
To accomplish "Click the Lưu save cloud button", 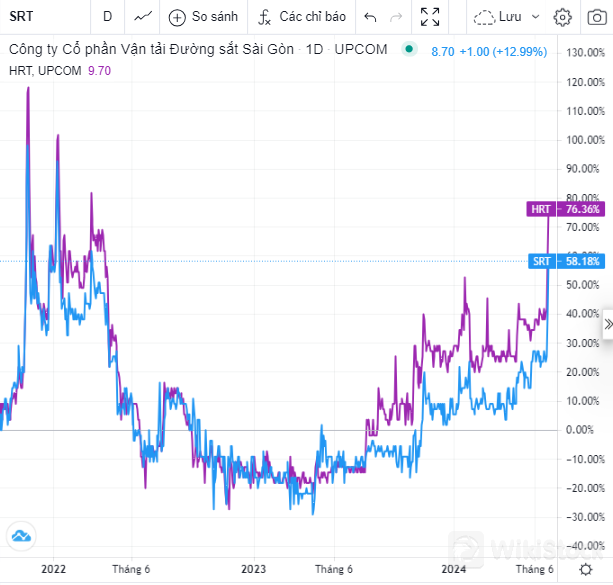I will coord(498,17).
